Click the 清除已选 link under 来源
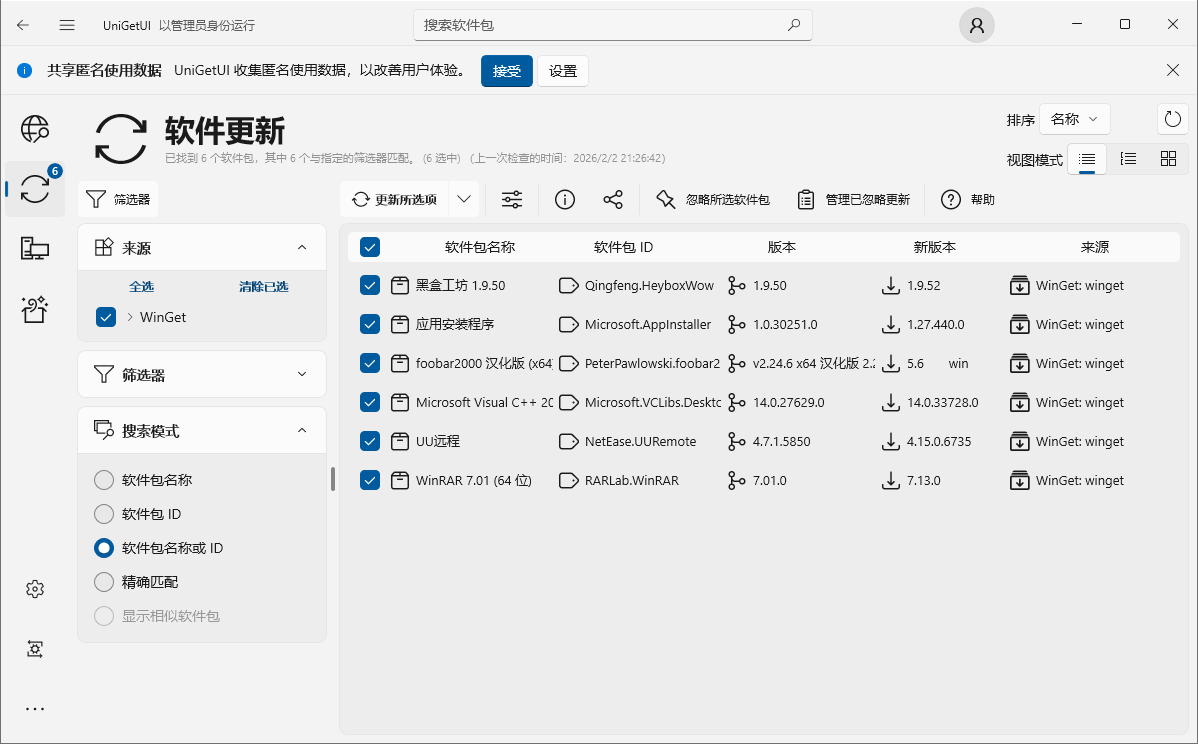 tap(263, 287)
